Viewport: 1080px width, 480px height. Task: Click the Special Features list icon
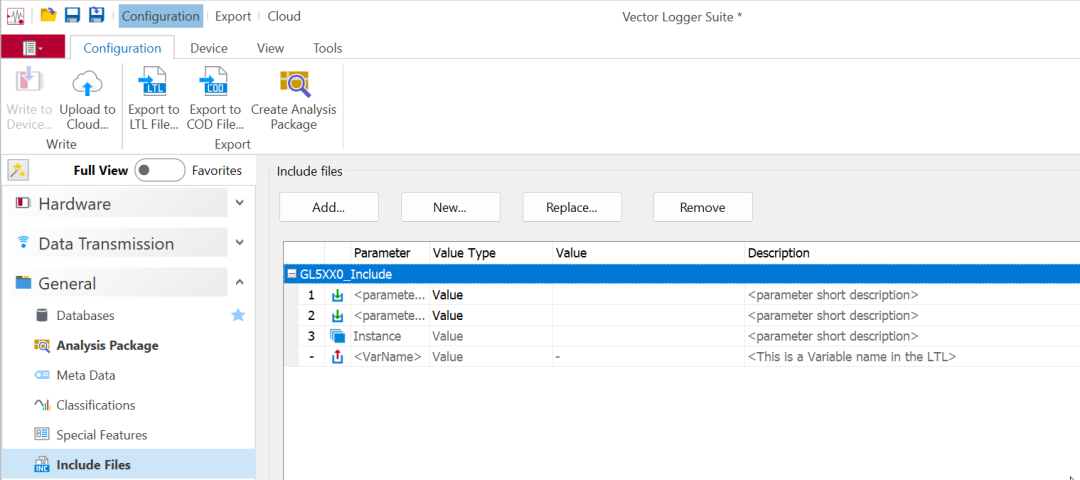click(42, 435)
